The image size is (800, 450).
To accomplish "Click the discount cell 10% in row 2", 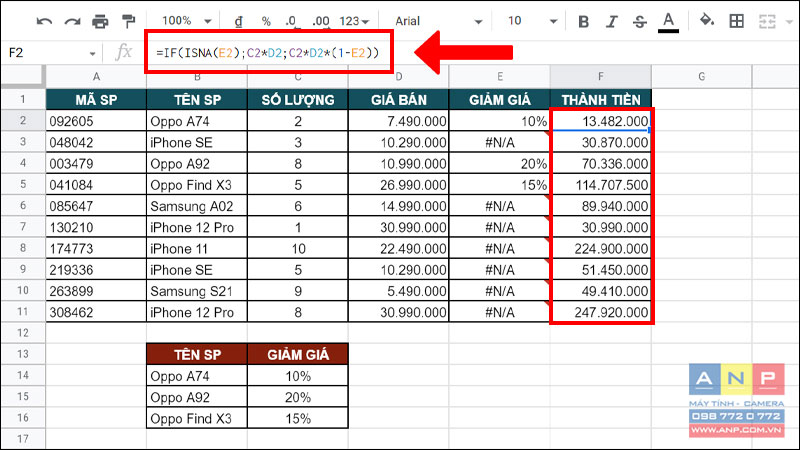I will (x=499, y=121).
